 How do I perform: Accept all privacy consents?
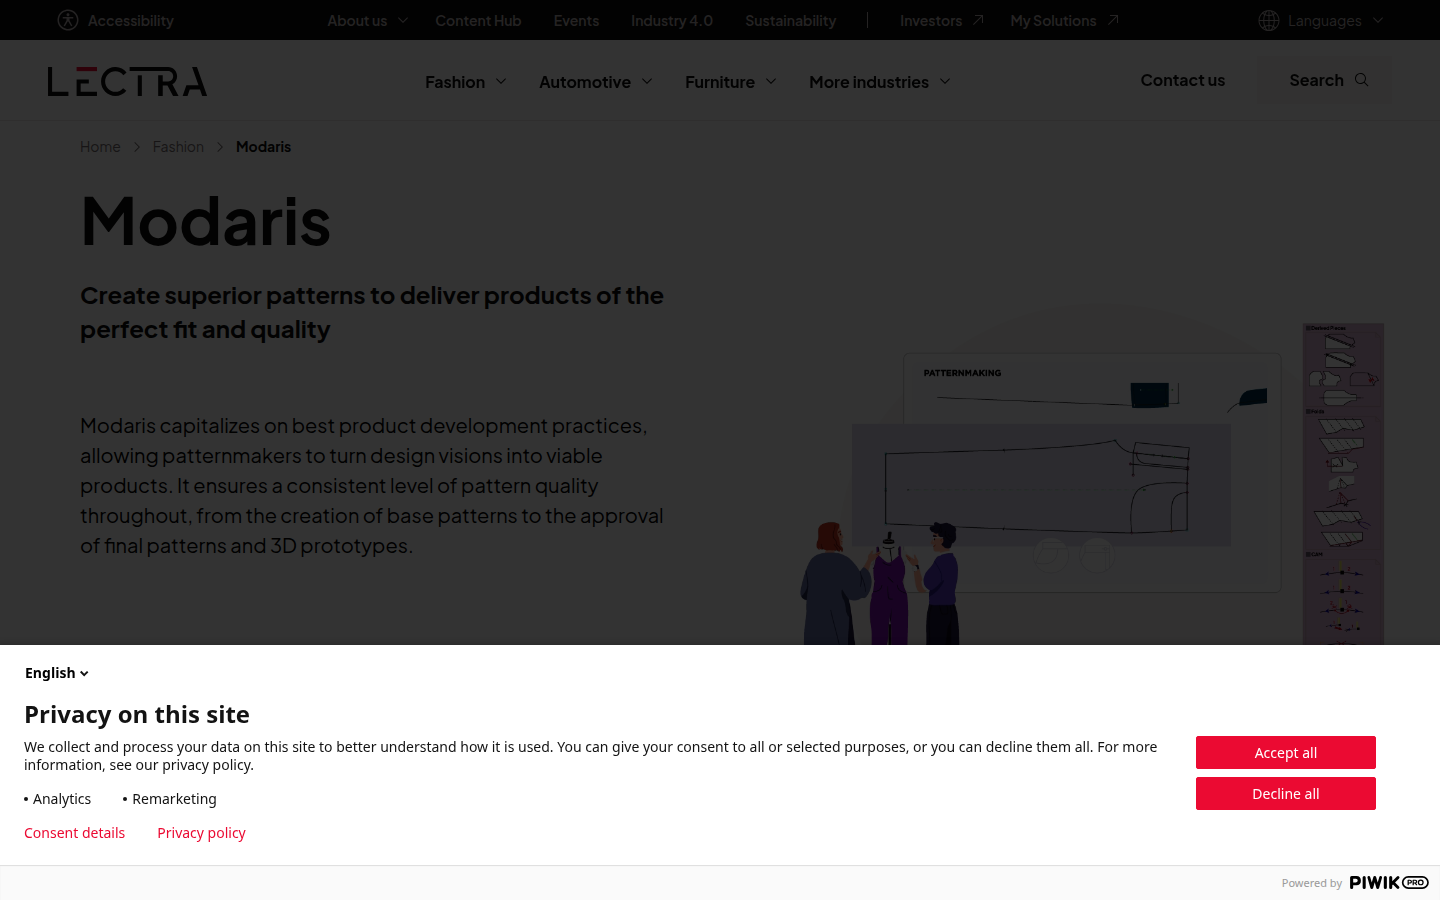[x=1286, y=753]
